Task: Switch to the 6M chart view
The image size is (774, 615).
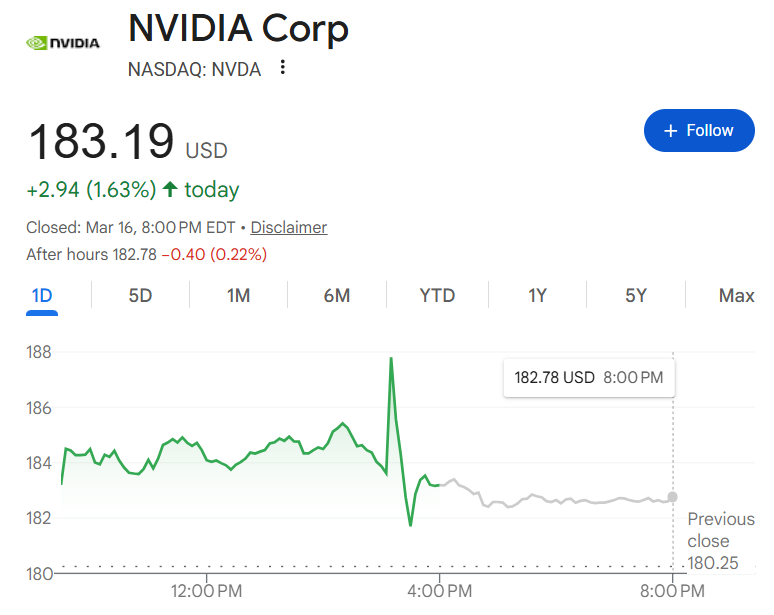Action: (x=337, y=295)
